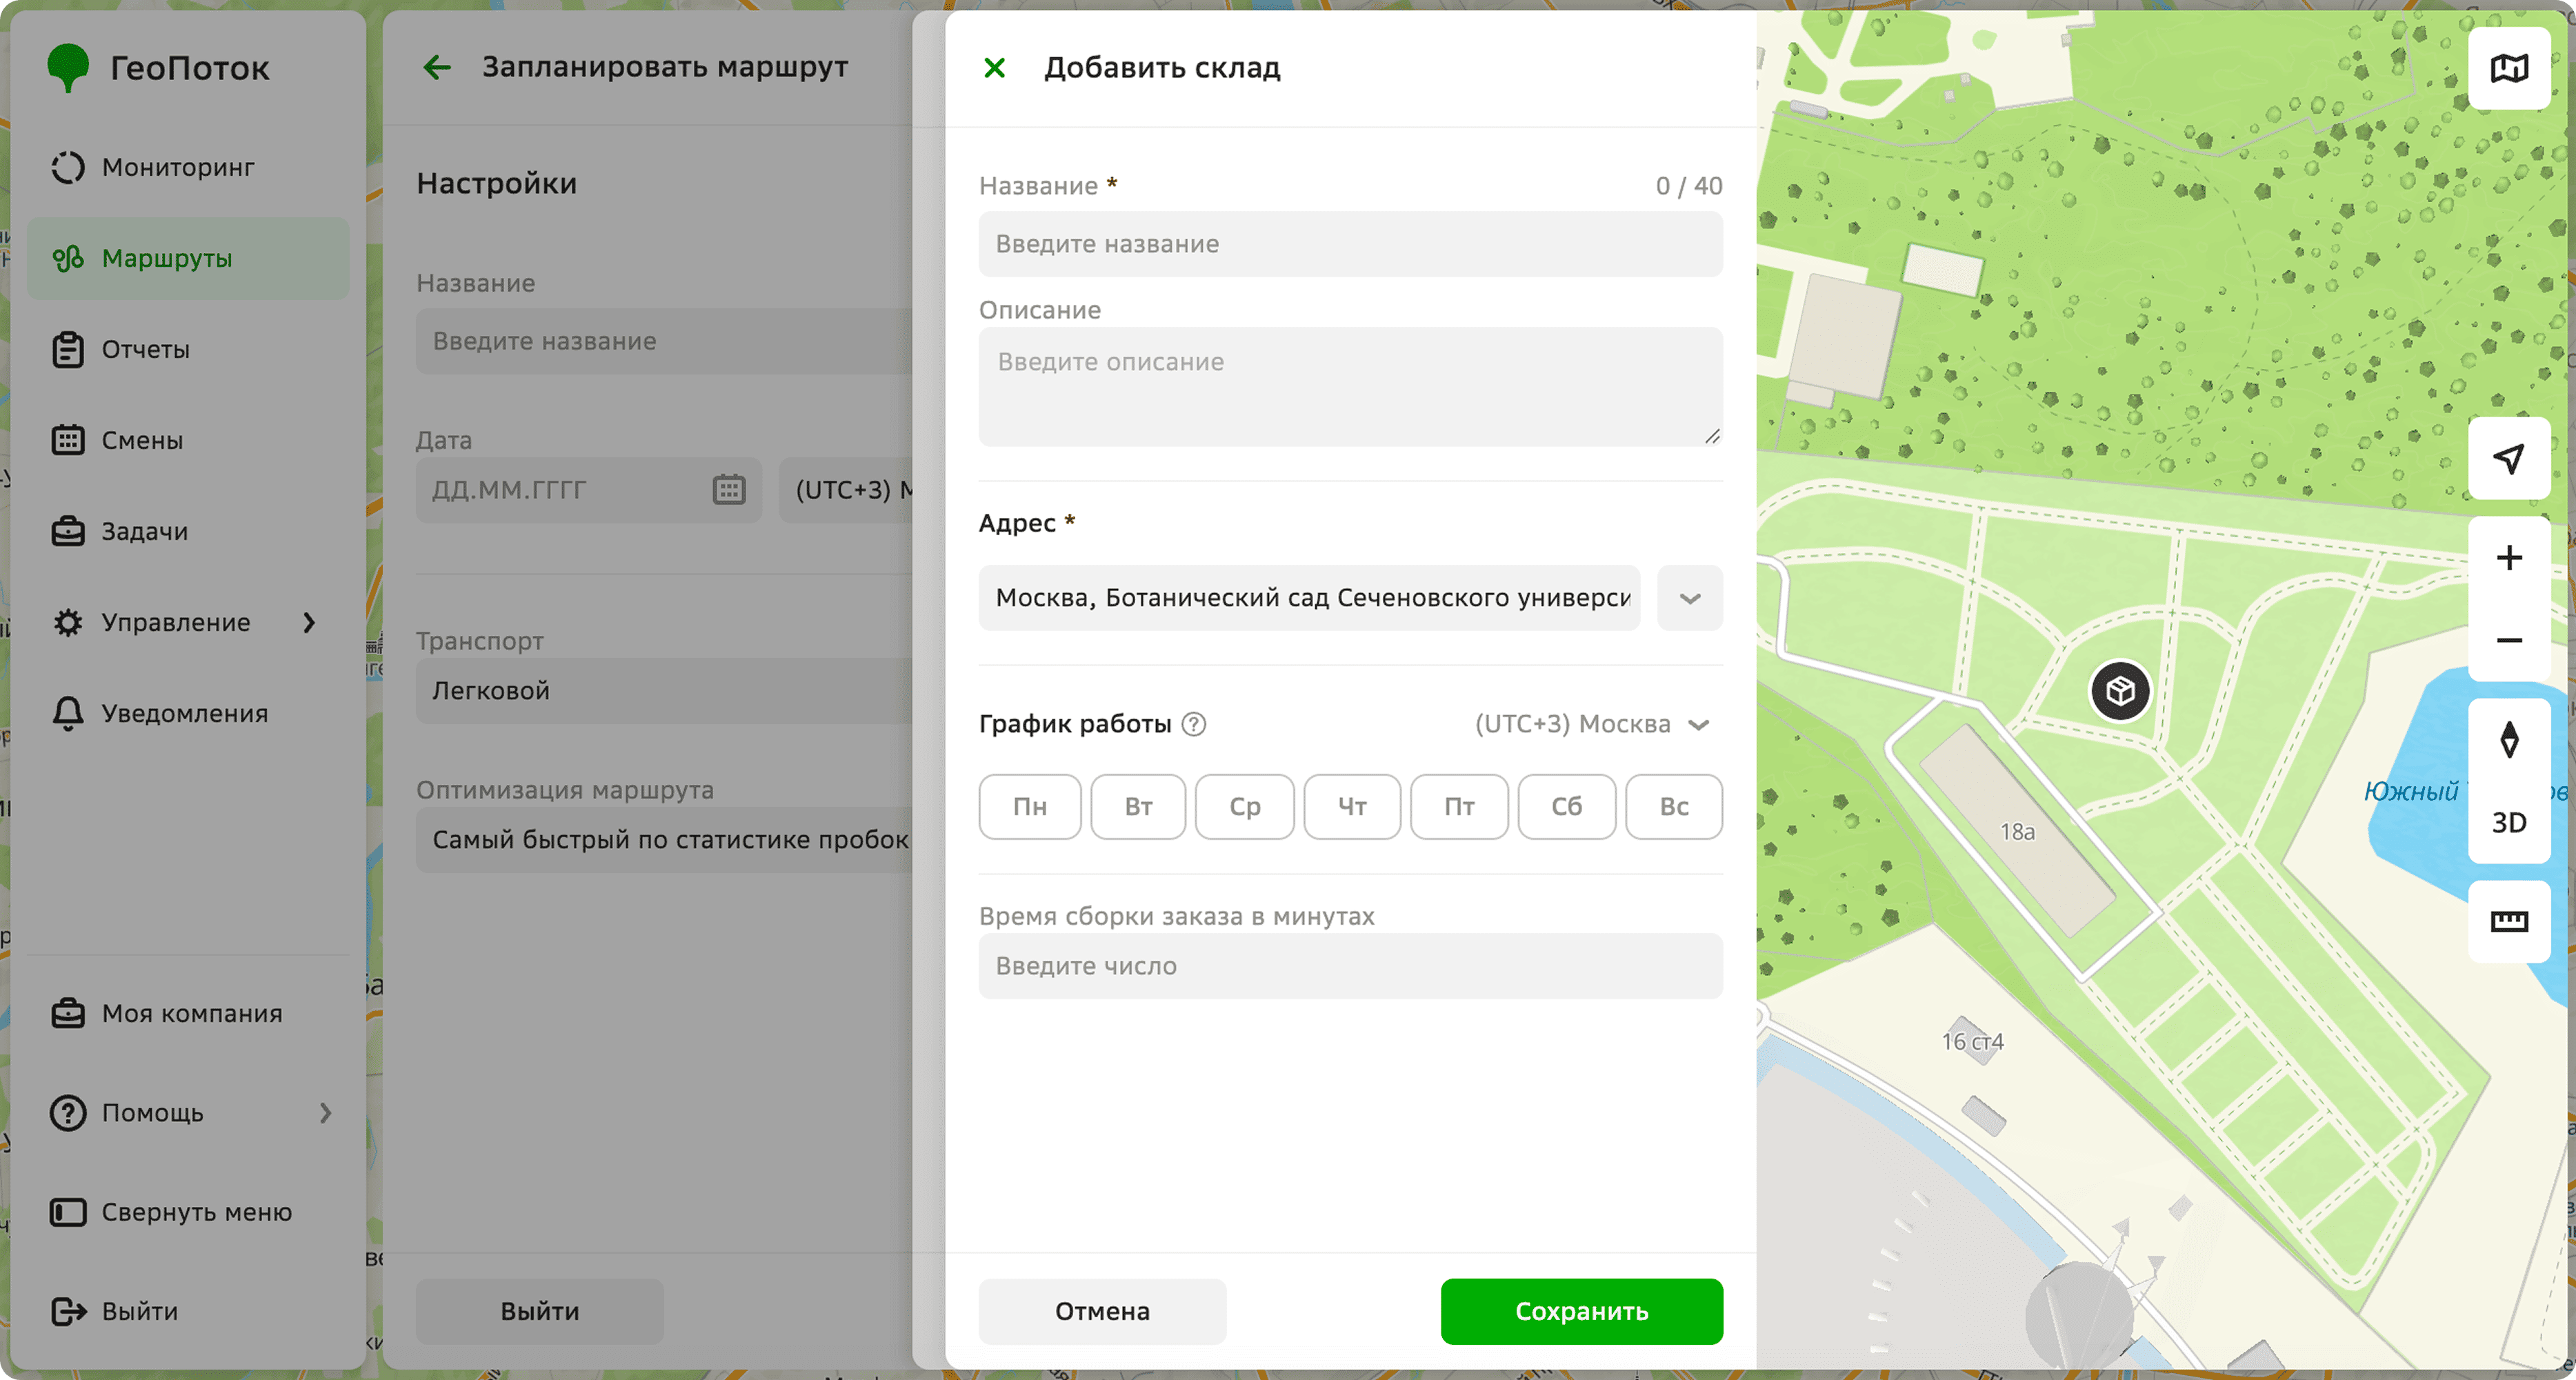This screenshot has height=1380, width=2576.
Task: Click the locate-me navigation arrow
Action: (2508, 458)
